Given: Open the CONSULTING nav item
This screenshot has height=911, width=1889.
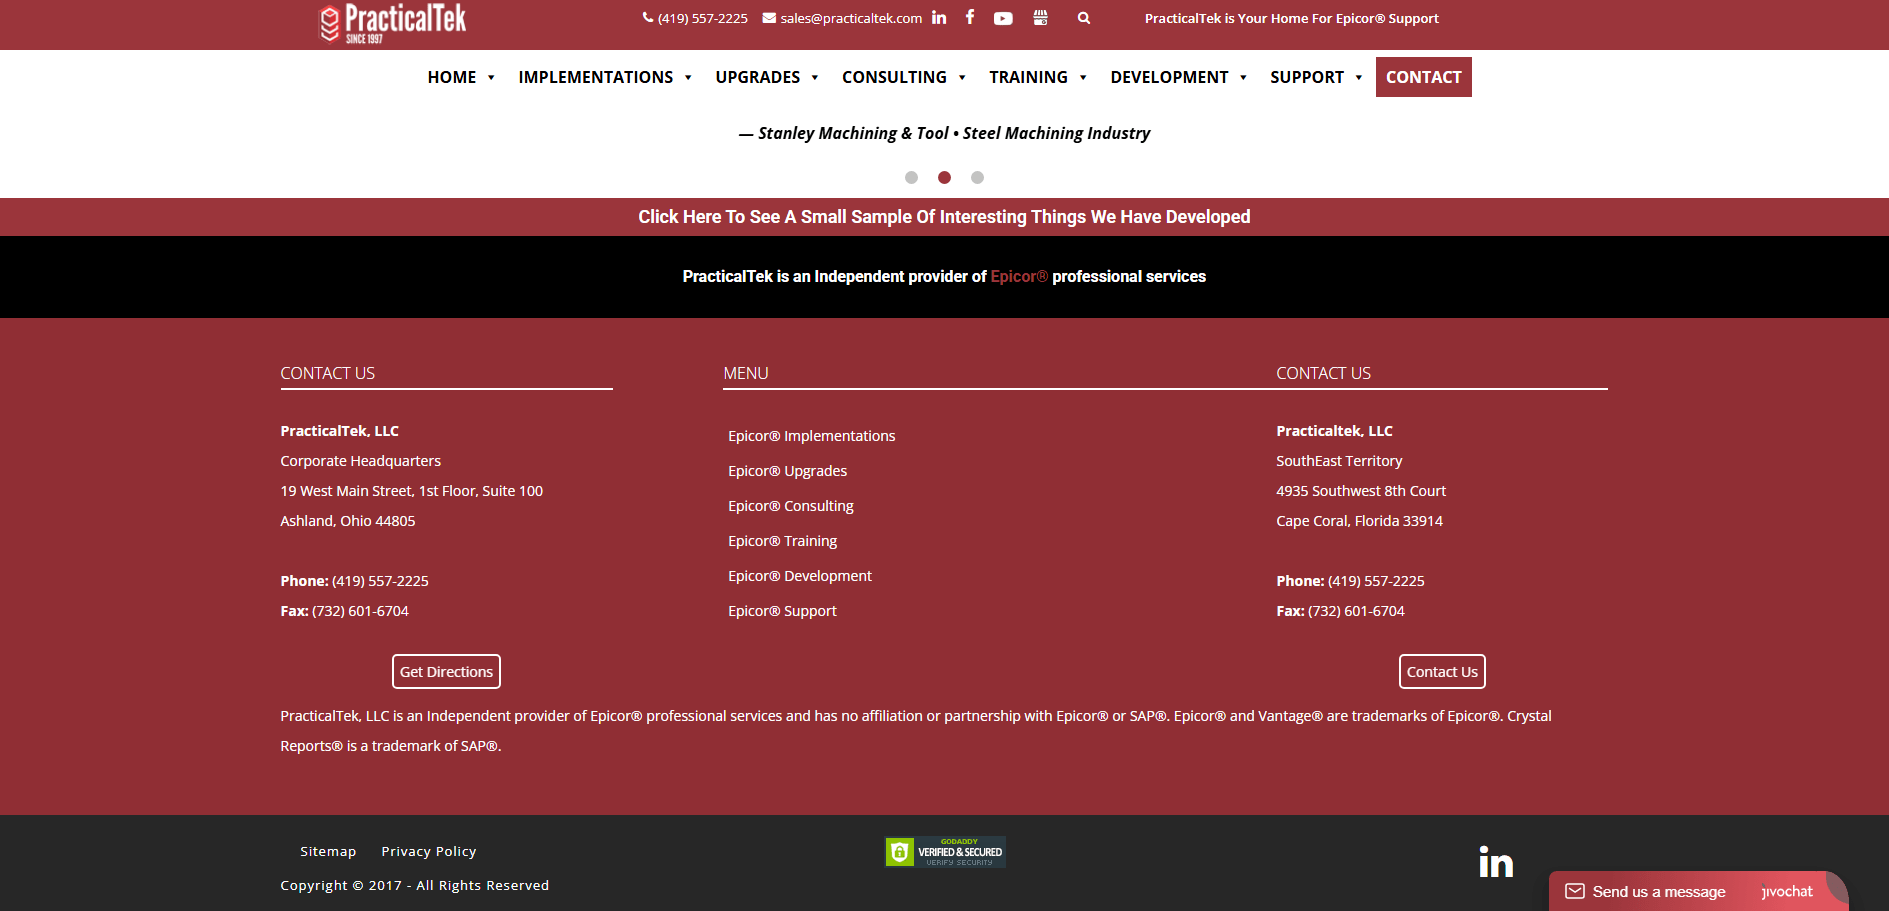Looking at the screenshot, I should coord(894,77).
